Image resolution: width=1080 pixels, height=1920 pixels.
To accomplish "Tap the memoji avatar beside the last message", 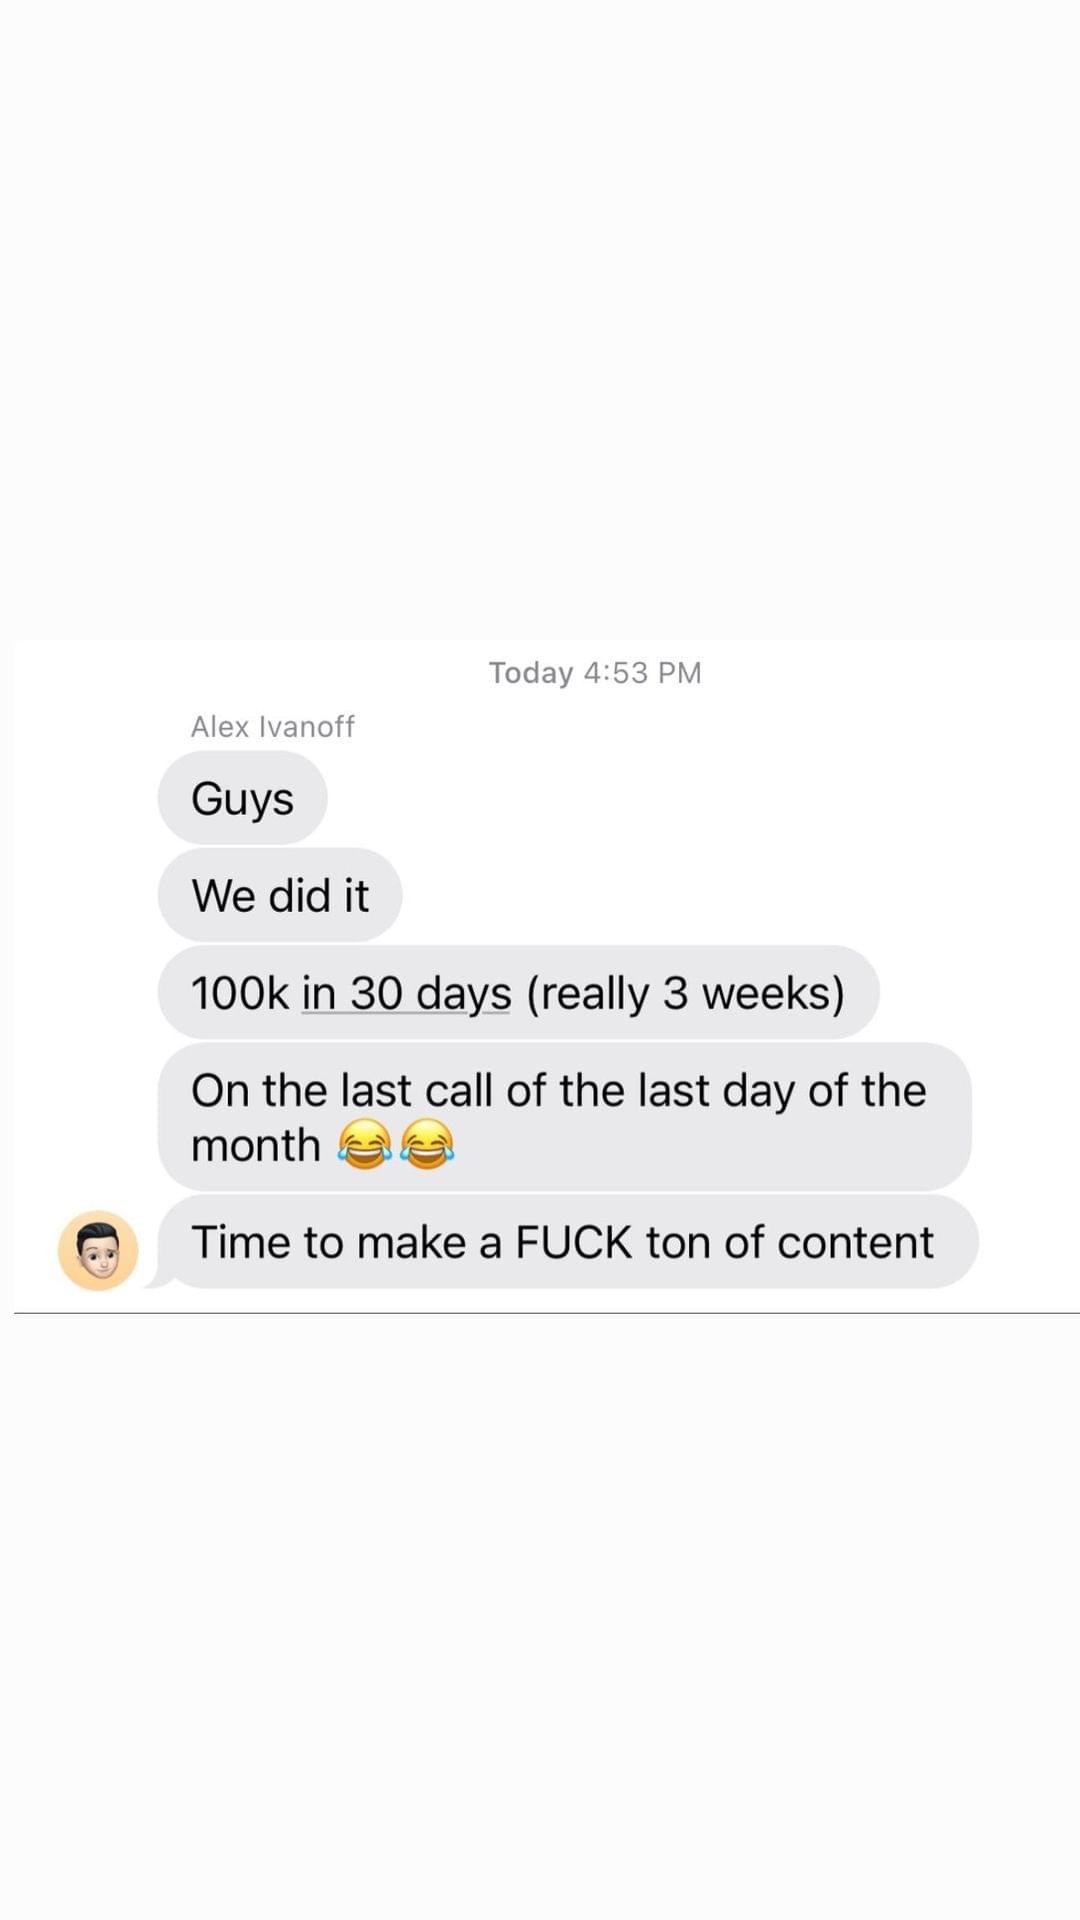I will click(98, 1250).
